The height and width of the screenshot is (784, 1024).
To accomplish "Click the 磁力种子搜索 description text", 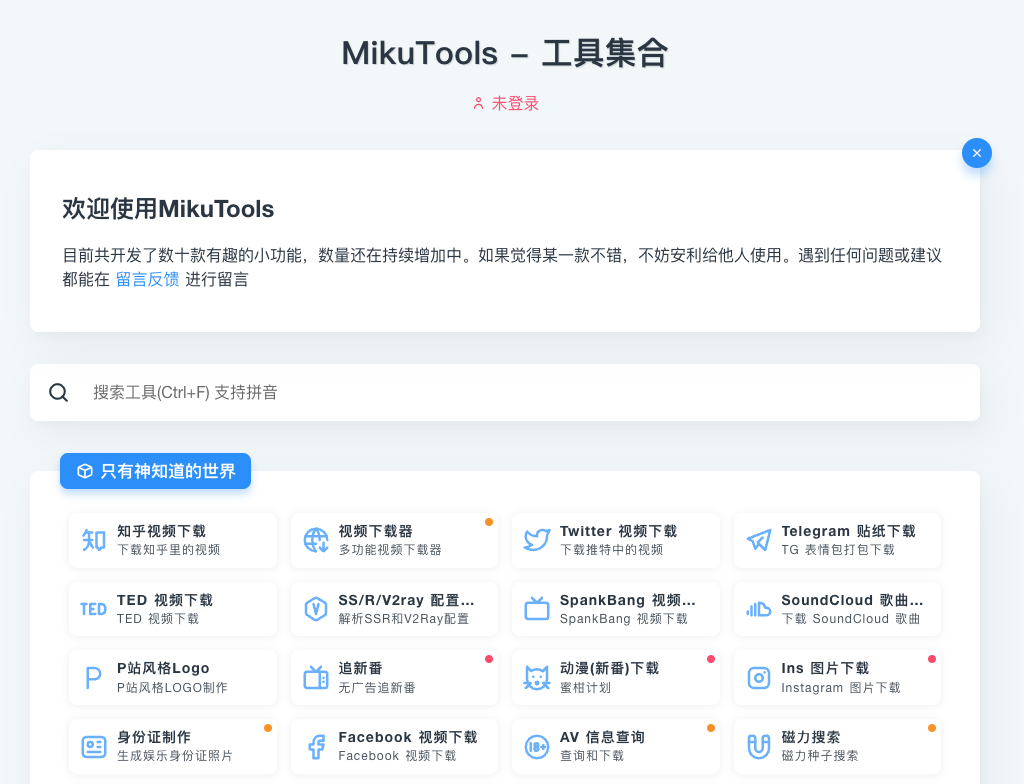I will tap(820, 756).
